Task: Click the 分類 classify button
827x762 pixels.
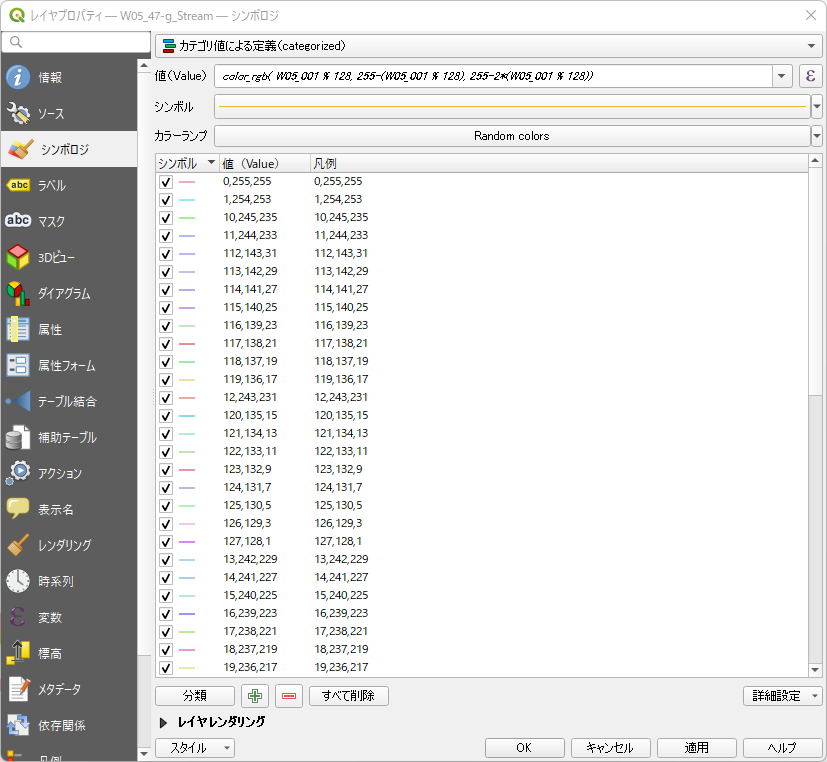Action: pyautogui.click(x=195, y=696)
